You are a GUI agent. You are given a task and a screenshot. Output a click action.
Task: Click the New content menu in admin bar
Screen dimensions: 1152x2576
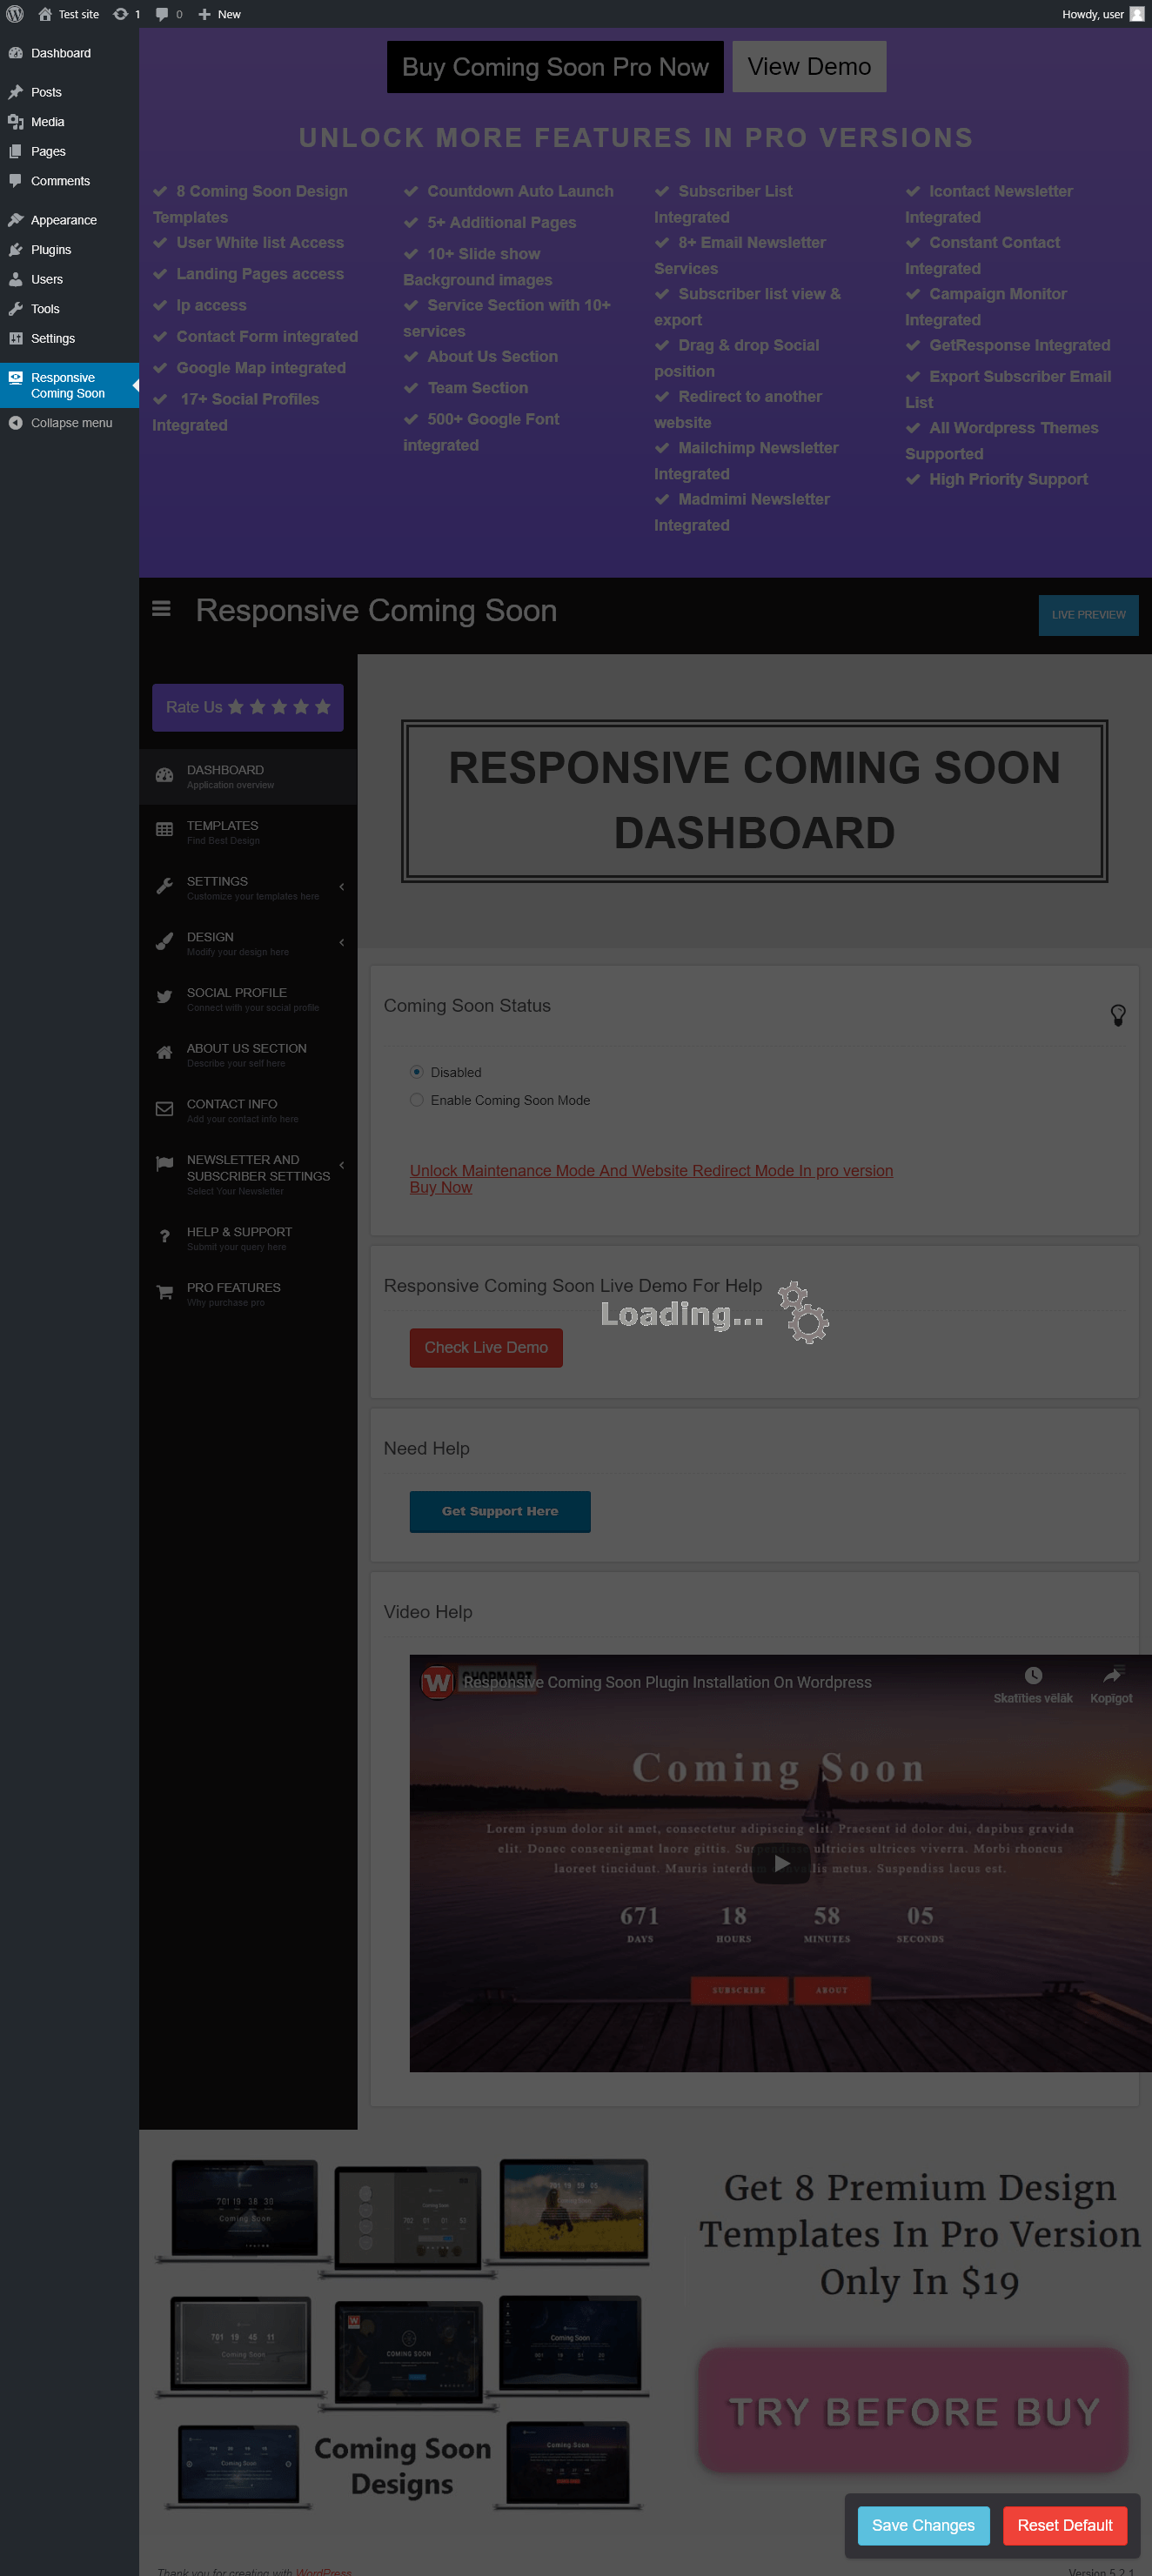(219, 14)
